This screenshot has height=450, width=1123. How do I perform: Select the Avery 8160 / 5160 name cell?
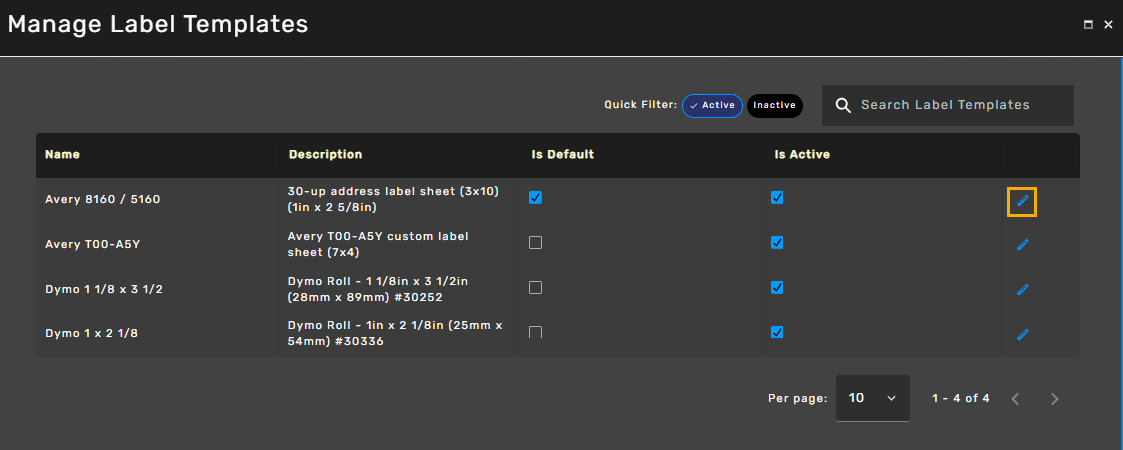[102, 200]
